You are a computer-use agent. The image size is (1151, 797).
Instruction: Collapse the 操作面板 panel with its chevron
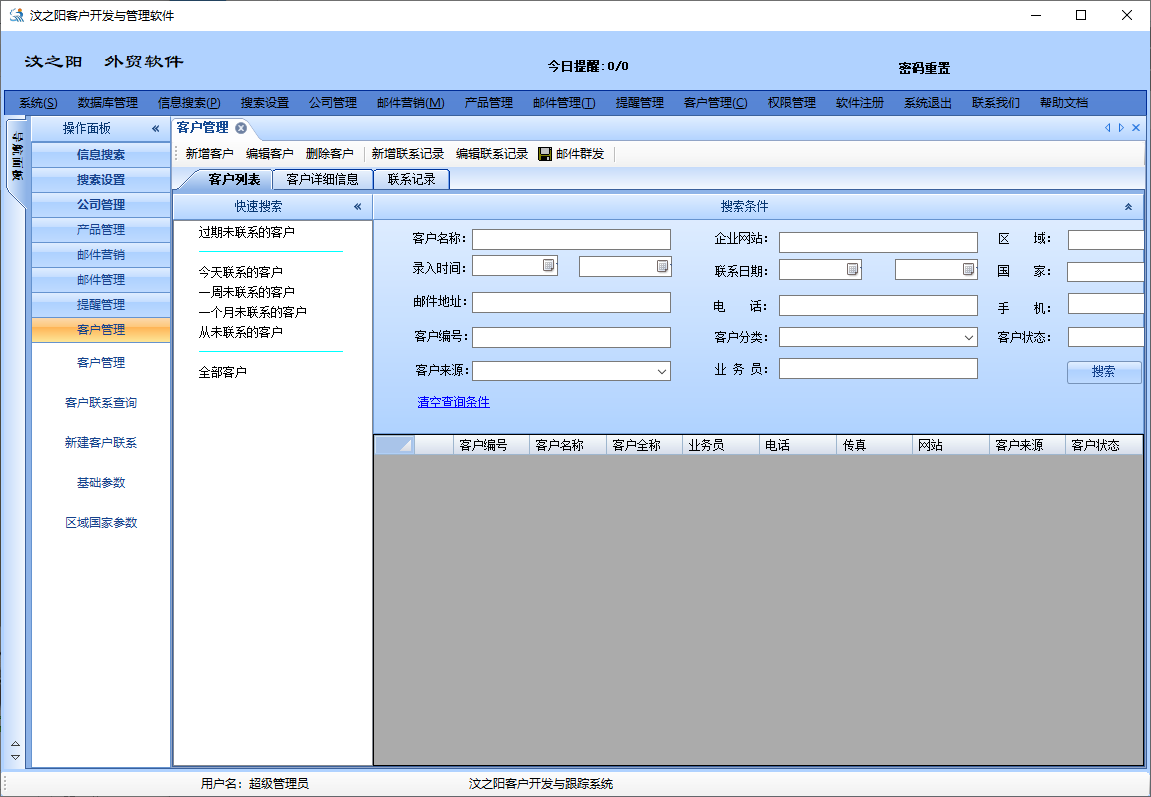[156, 128]
